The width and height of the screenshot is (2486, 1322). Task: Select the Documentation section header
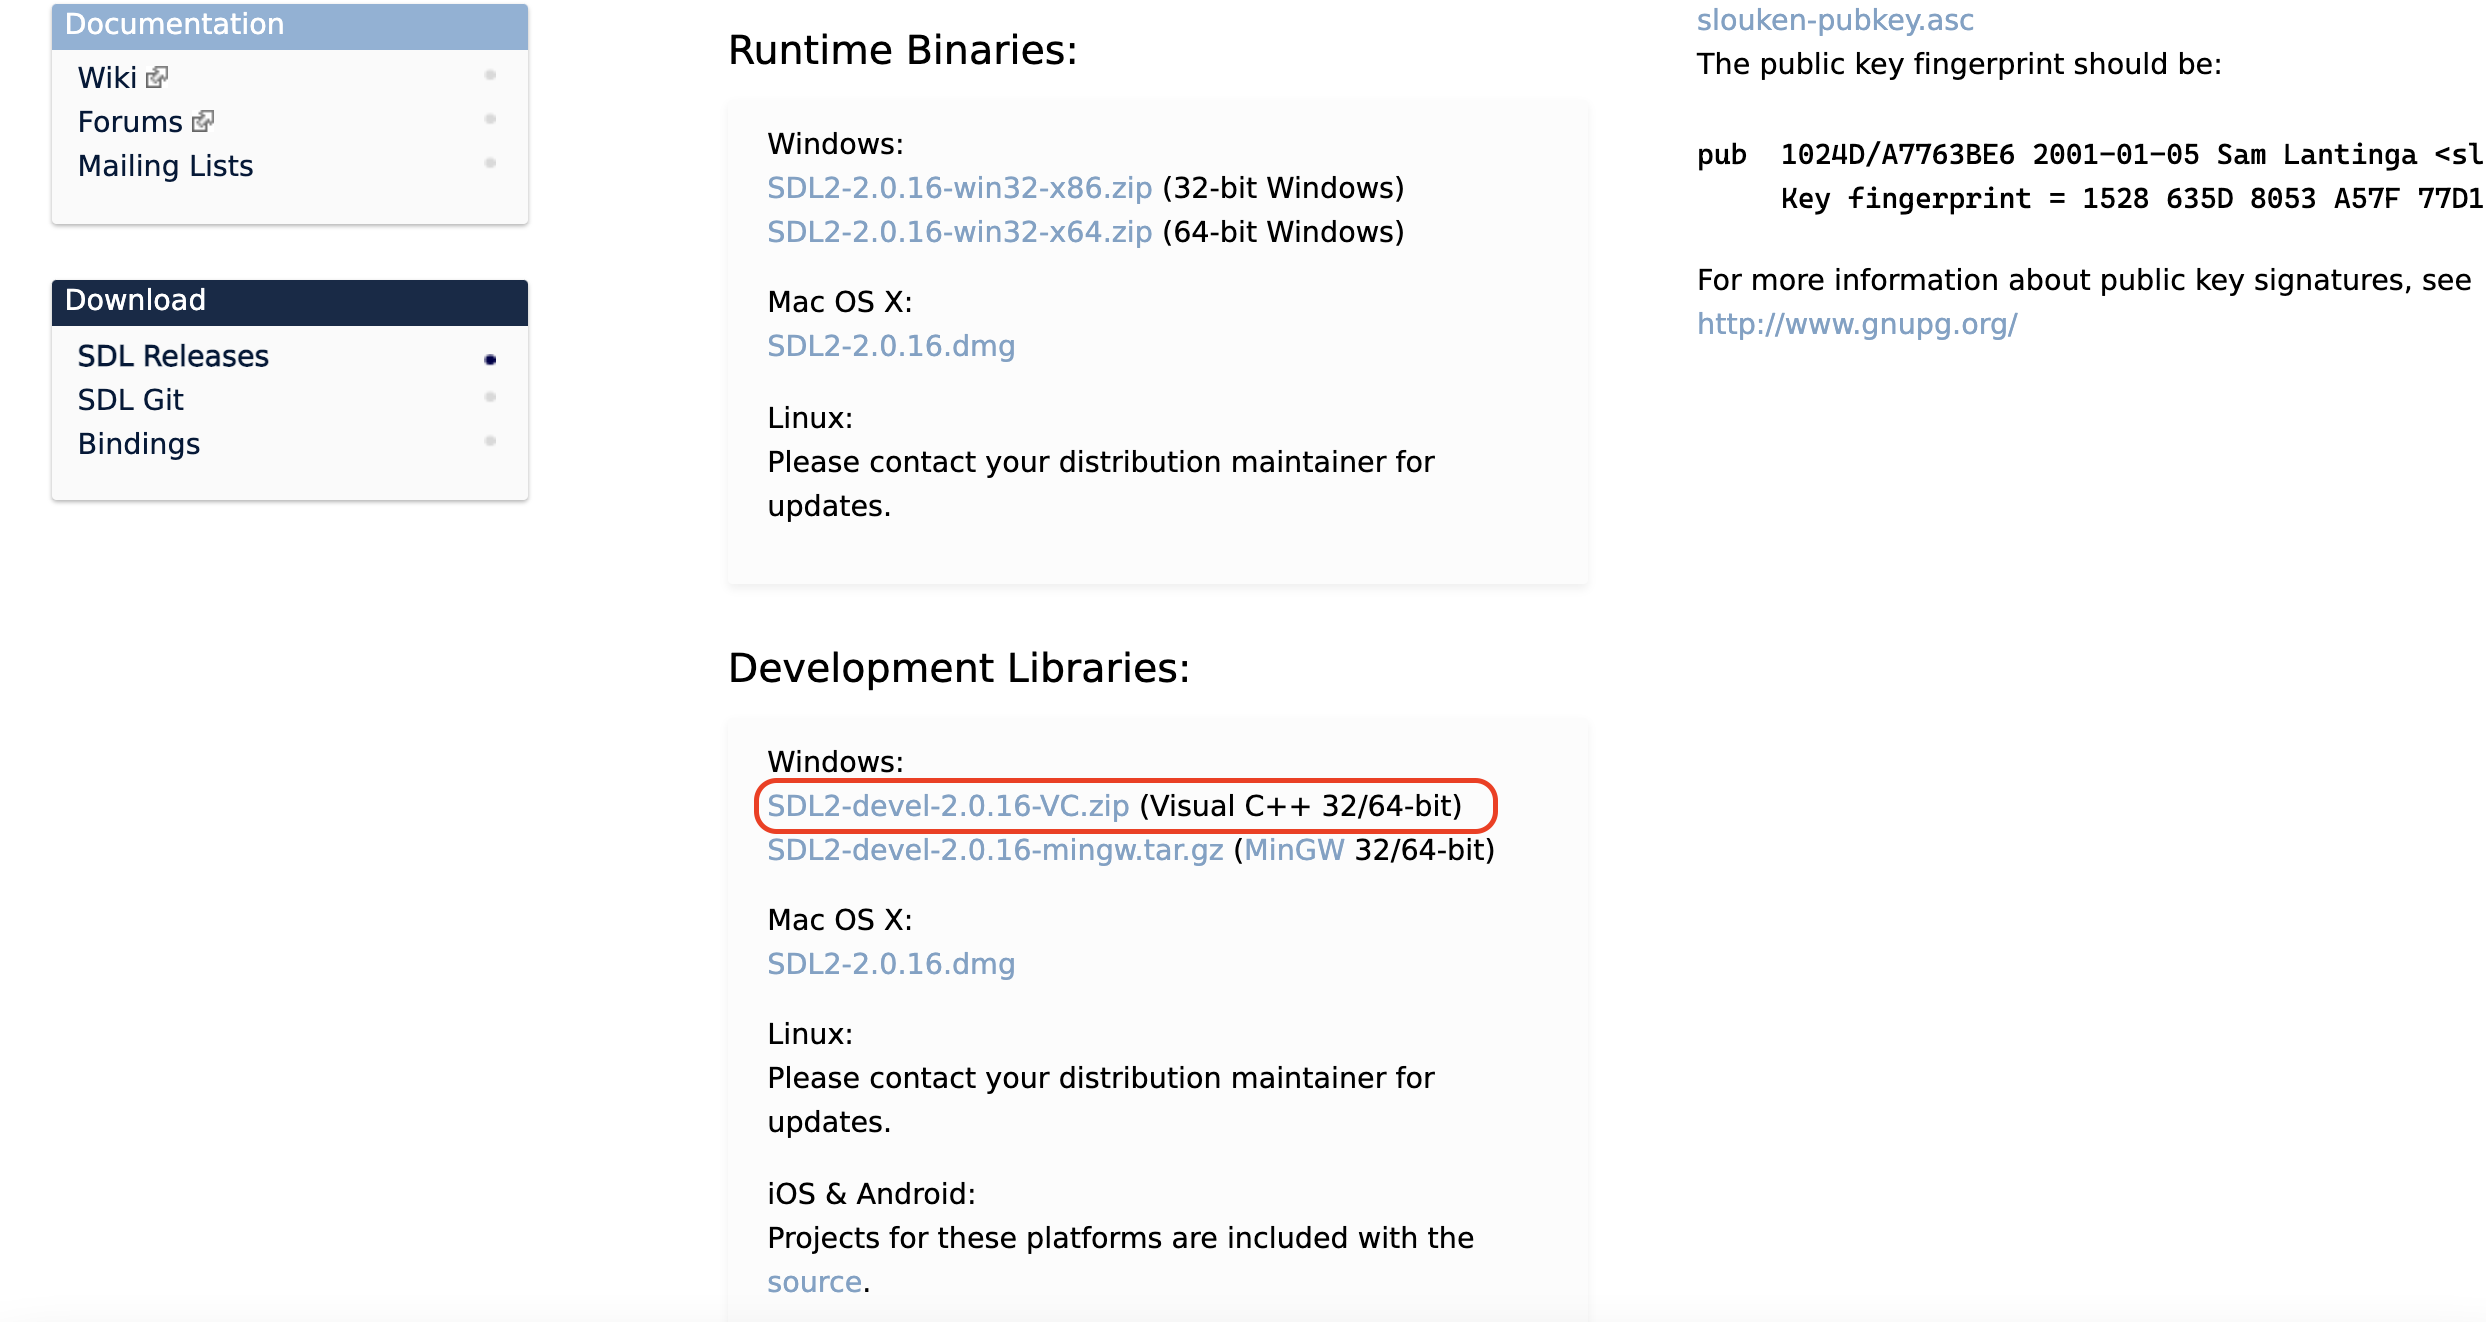[x=290, y=25]
